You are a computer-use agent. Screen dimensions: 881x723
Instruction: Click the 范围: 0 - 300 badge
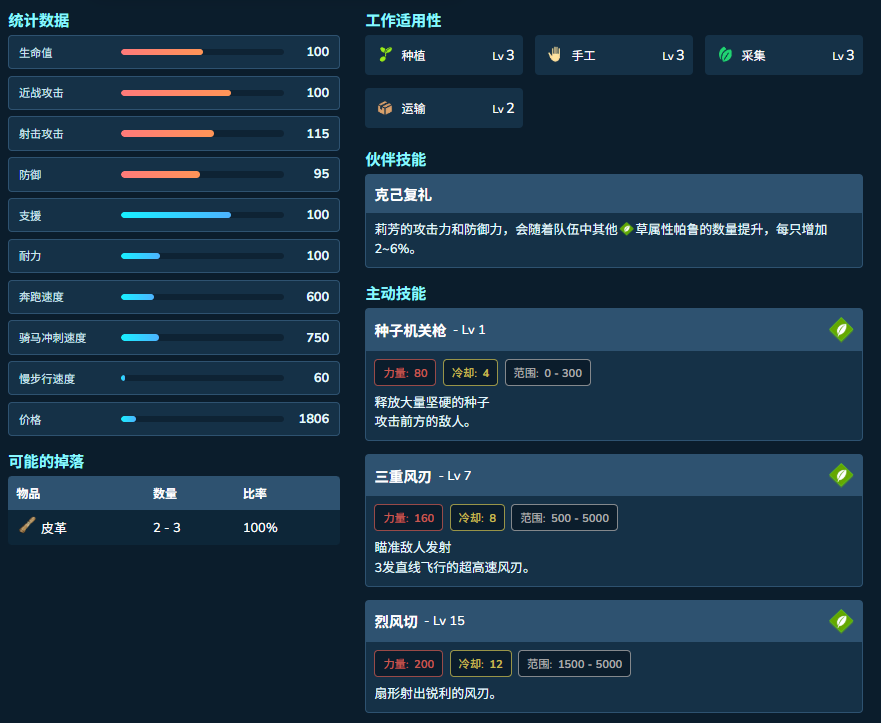(548, 372)
